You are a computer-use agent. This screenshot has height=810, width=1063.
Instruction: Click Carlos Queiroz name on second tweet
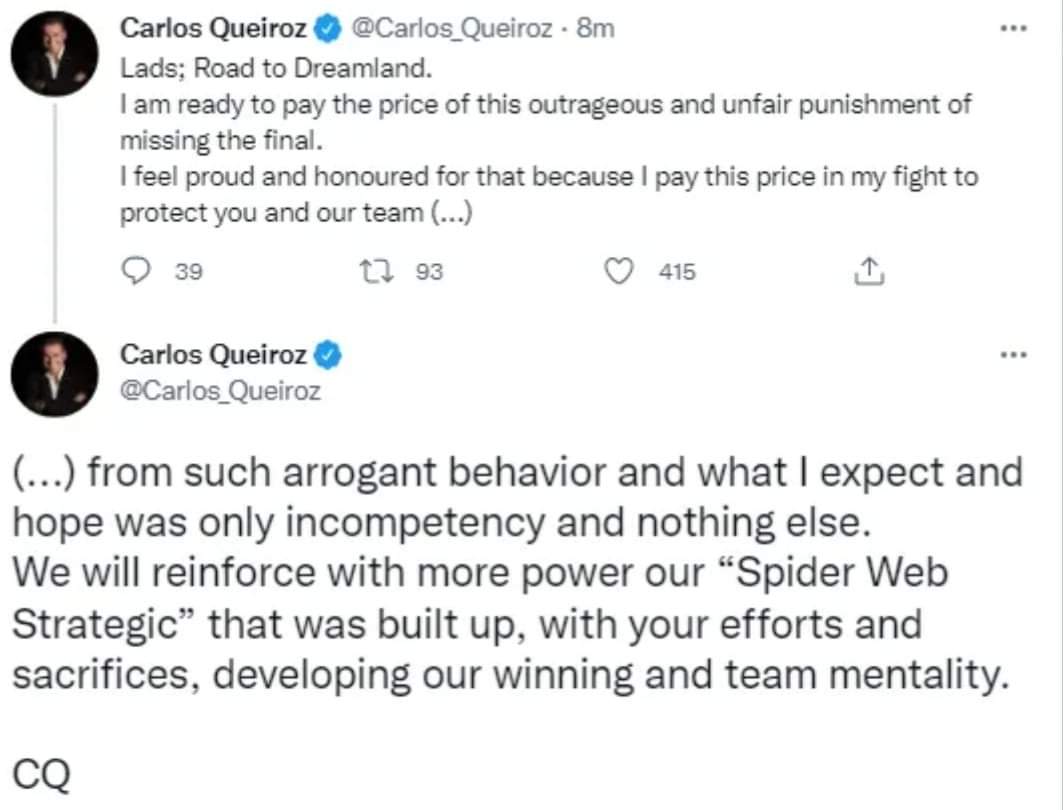pos(214,355)
